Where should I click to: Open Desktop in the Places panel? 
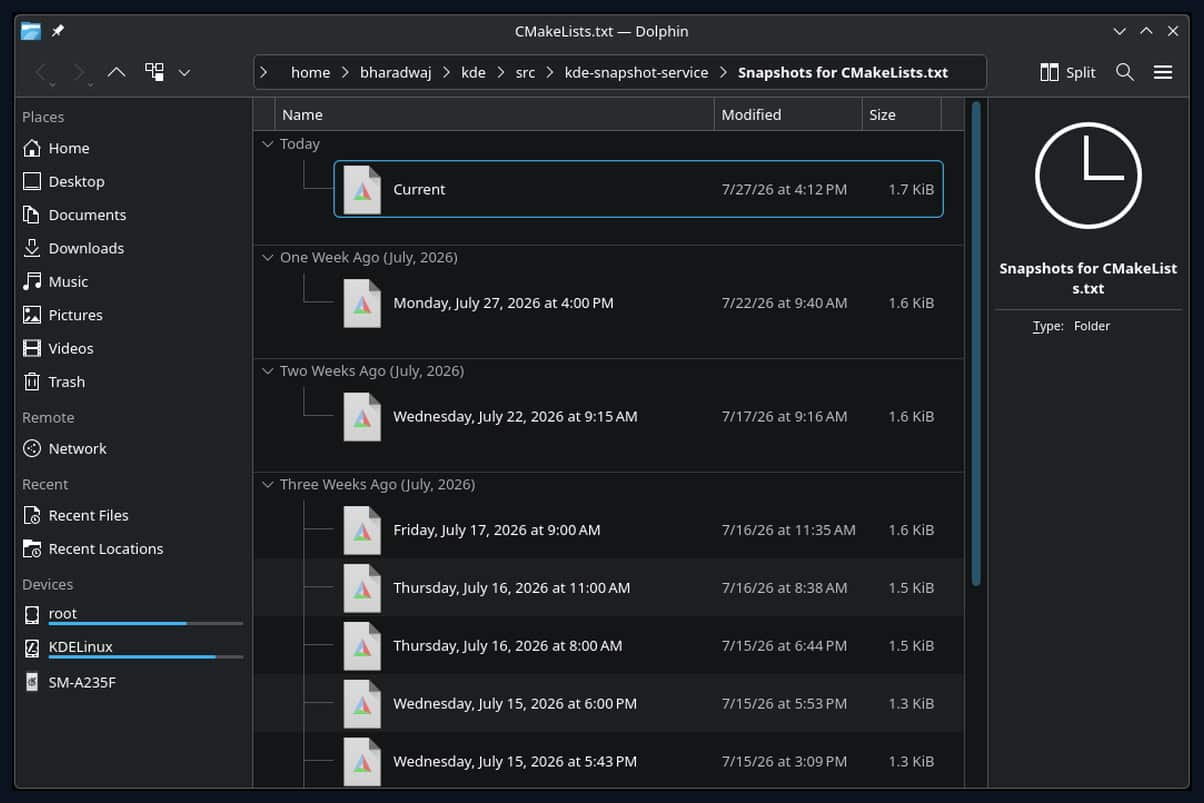(x=132, y=181)
